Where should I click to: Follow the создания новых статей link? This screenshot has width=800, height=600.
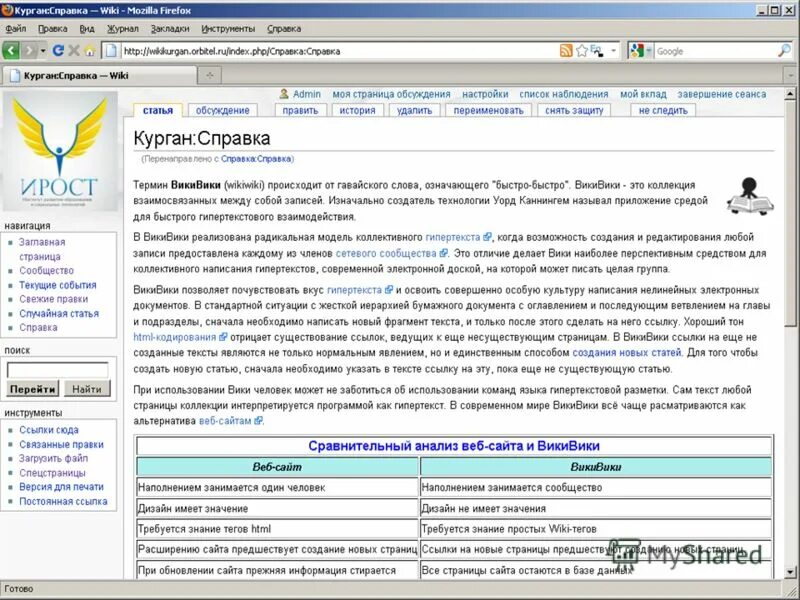click(627, 353)
